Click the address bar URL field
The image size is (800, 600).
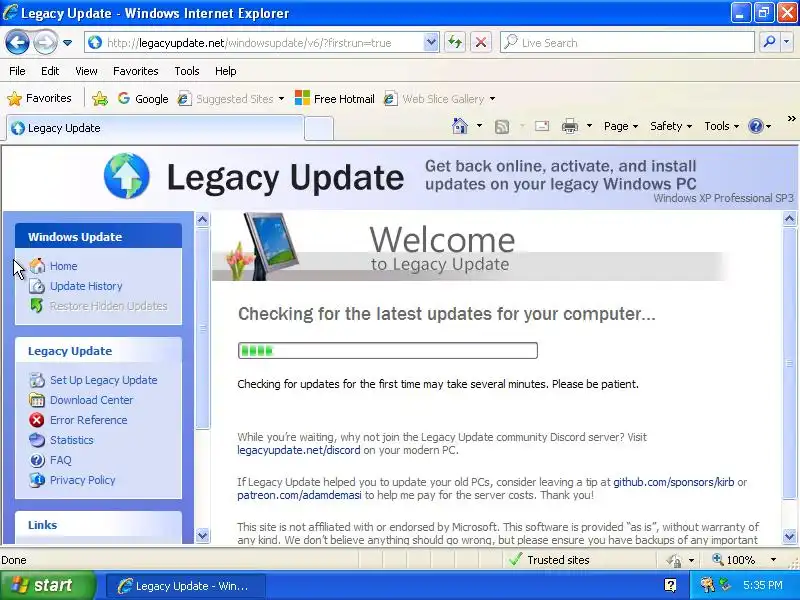(x=254, y=43)
